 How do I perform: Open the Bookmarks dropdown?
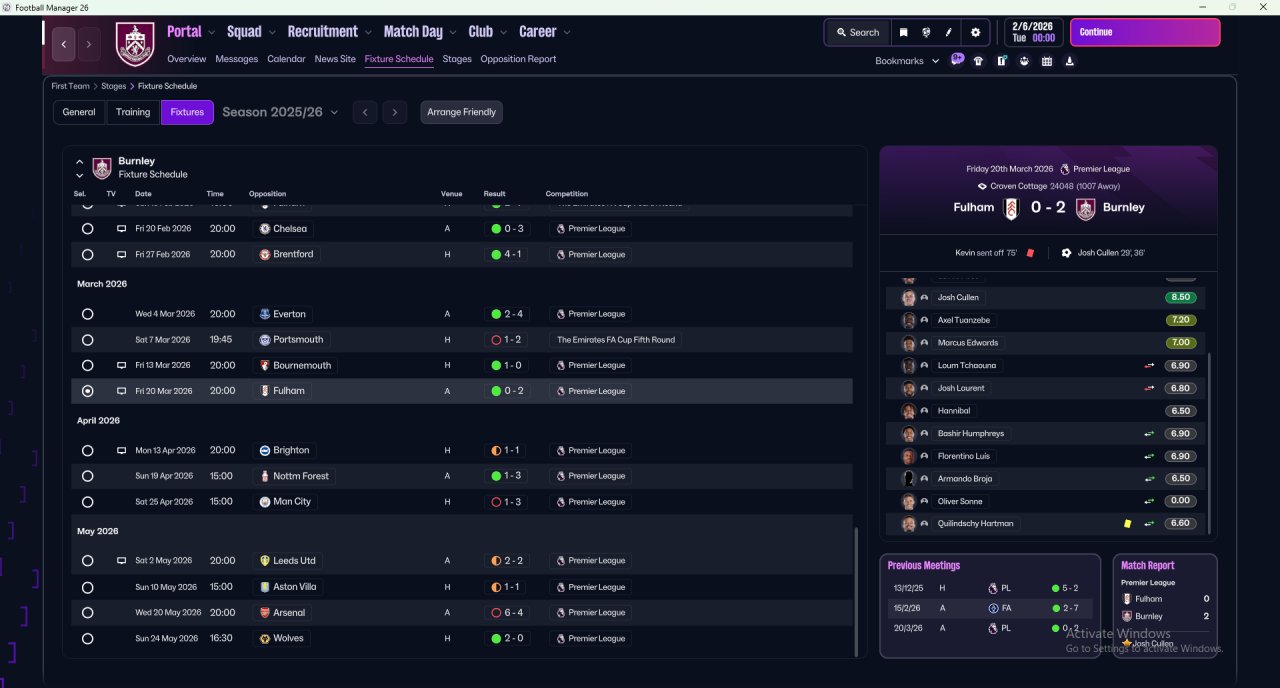click(907, 61)
